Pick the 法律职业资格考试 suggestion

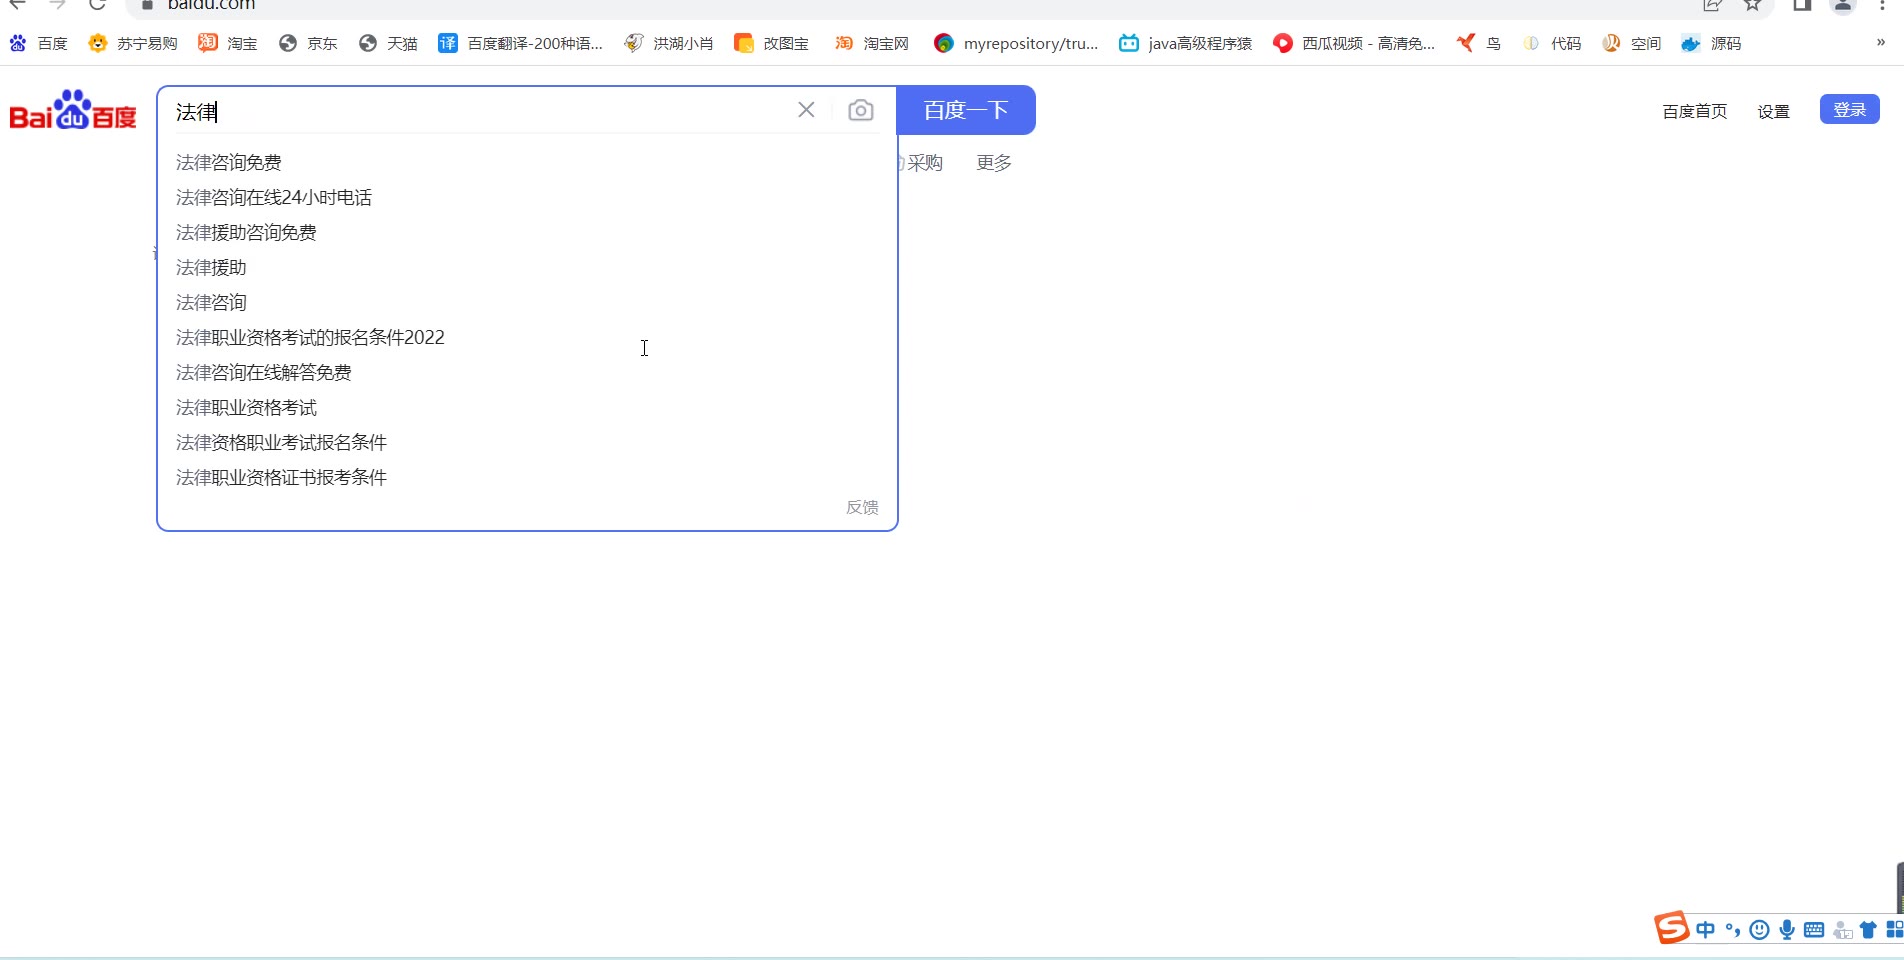click(246, 407)
